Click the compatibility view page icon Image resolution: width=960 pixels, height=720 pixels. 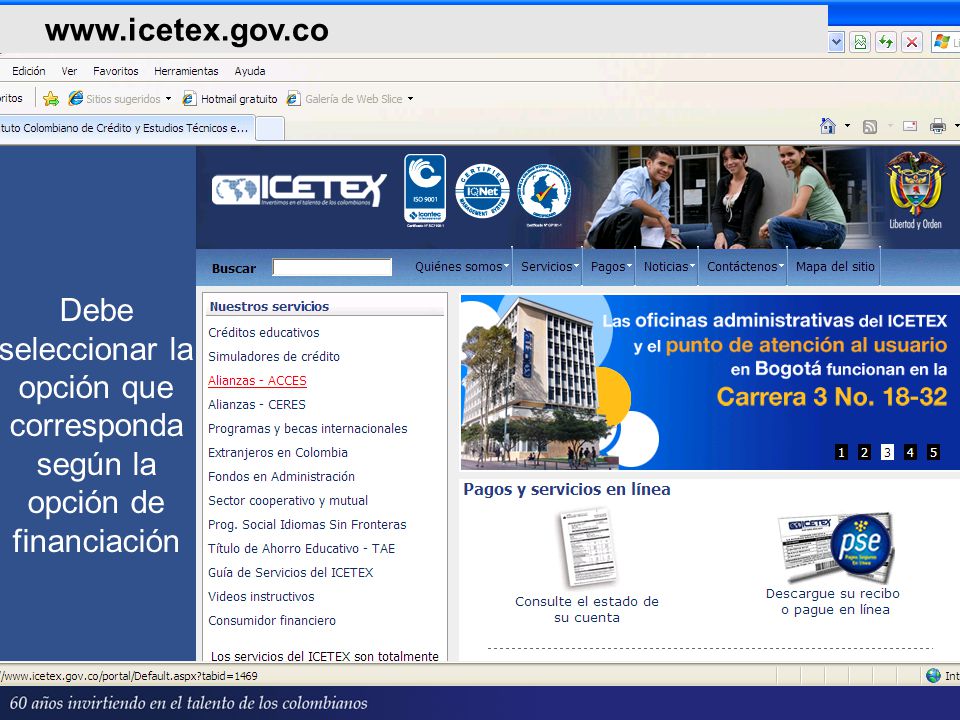860,42
